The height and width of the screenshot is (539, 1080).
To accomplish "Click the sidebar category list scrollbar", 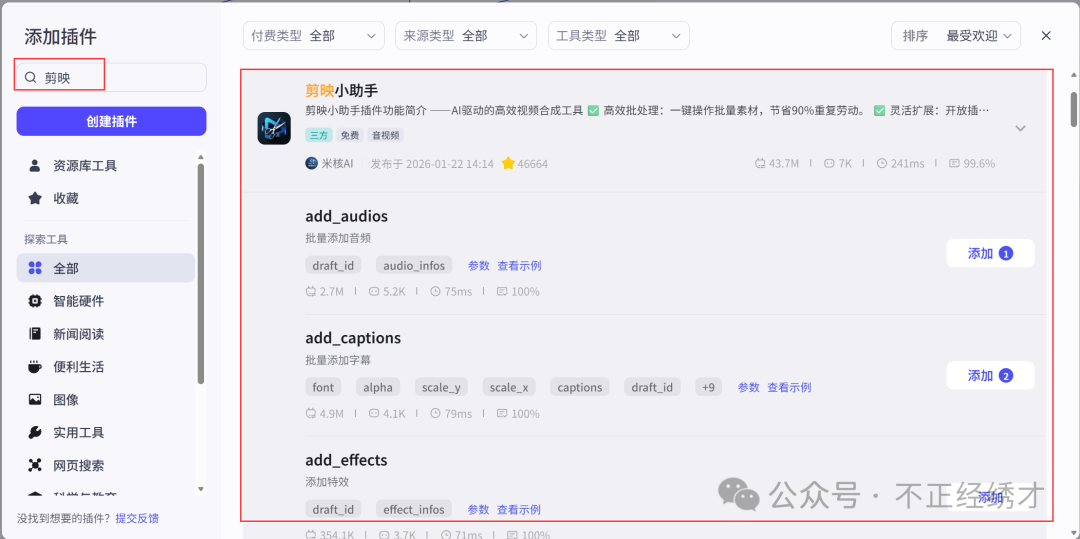I will pos(200,273).
